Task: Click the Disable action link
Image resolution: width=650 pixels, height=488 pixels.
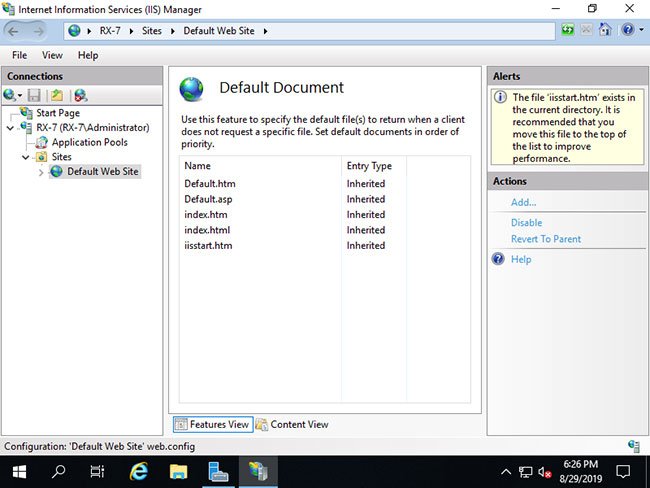Action: click(526, 223)
